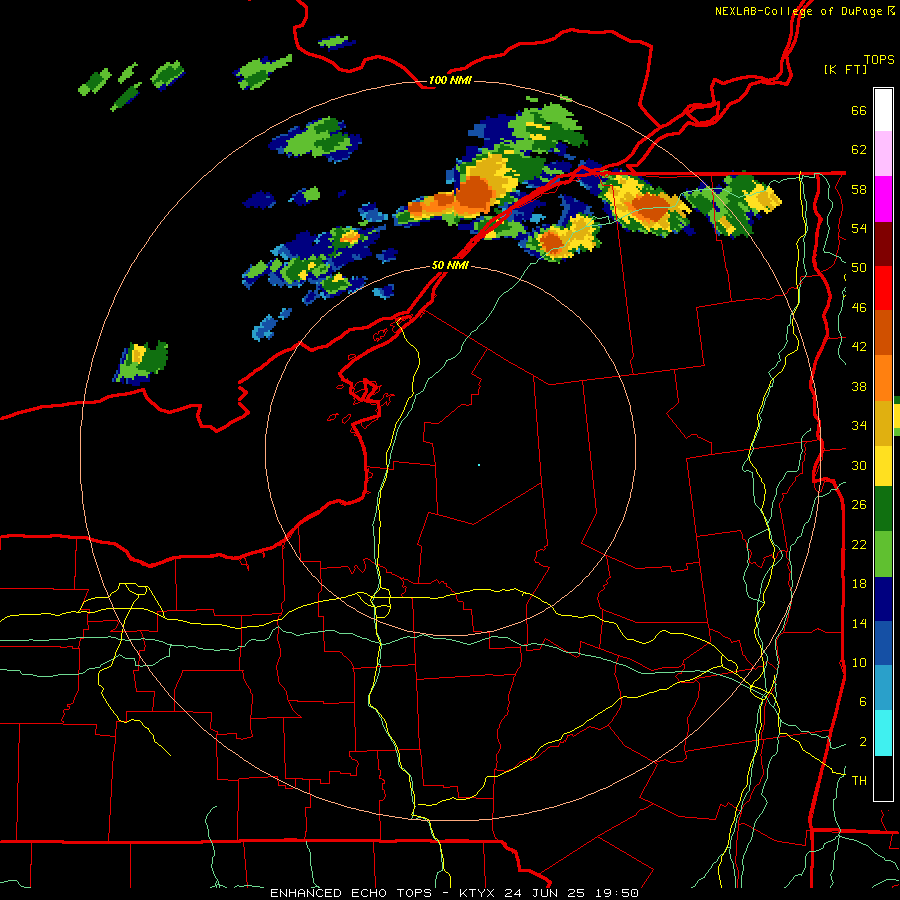Click the white top color swatch in legend

[x=883, y=110]
